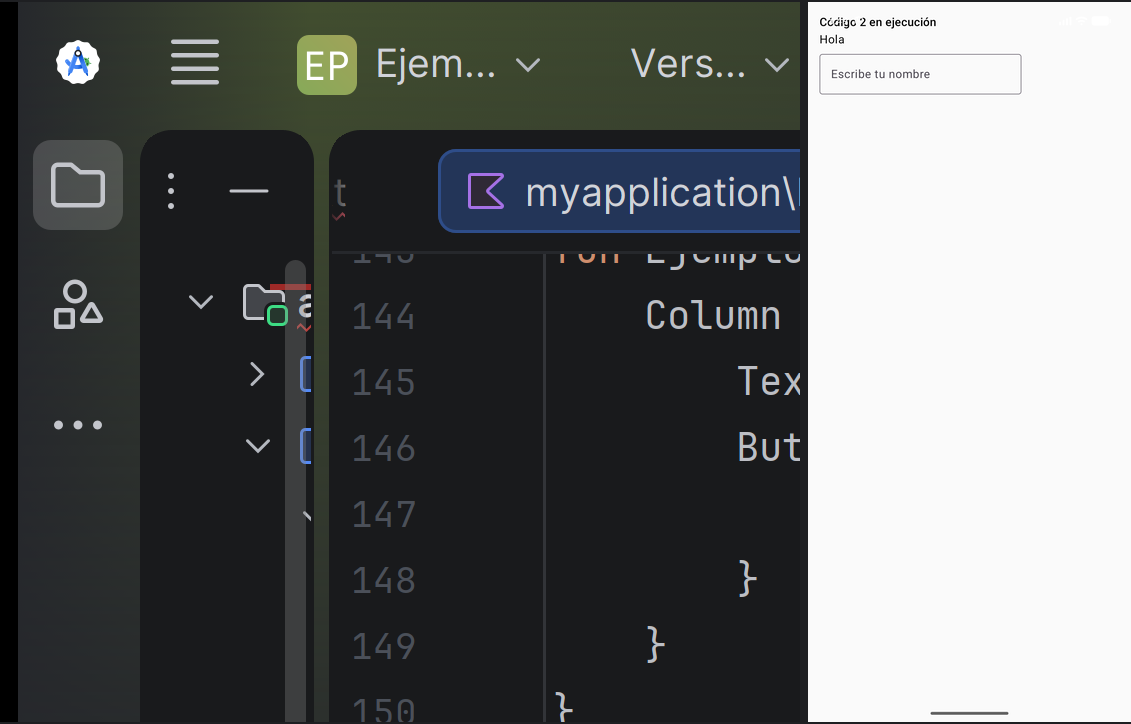
Task: Click line number 147 in gutter
Action: tap(384, 515)
